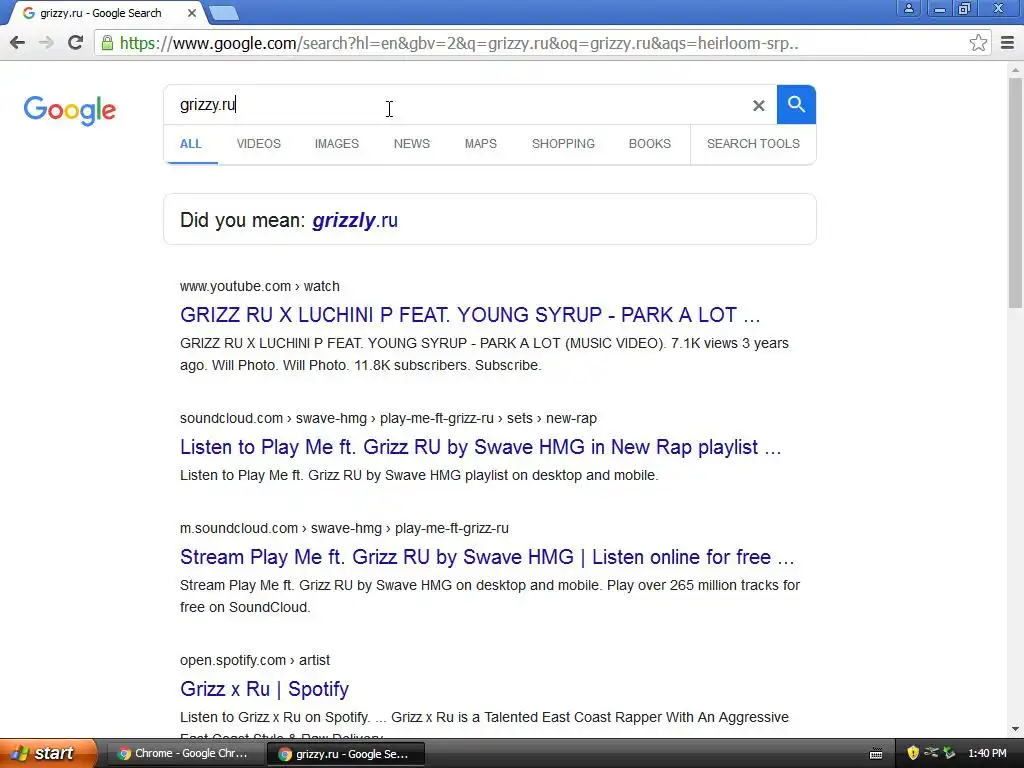Screen dimensions: 1024x768
Task: Bookmark this page with the star icon
Action: [x=978, y=43]
